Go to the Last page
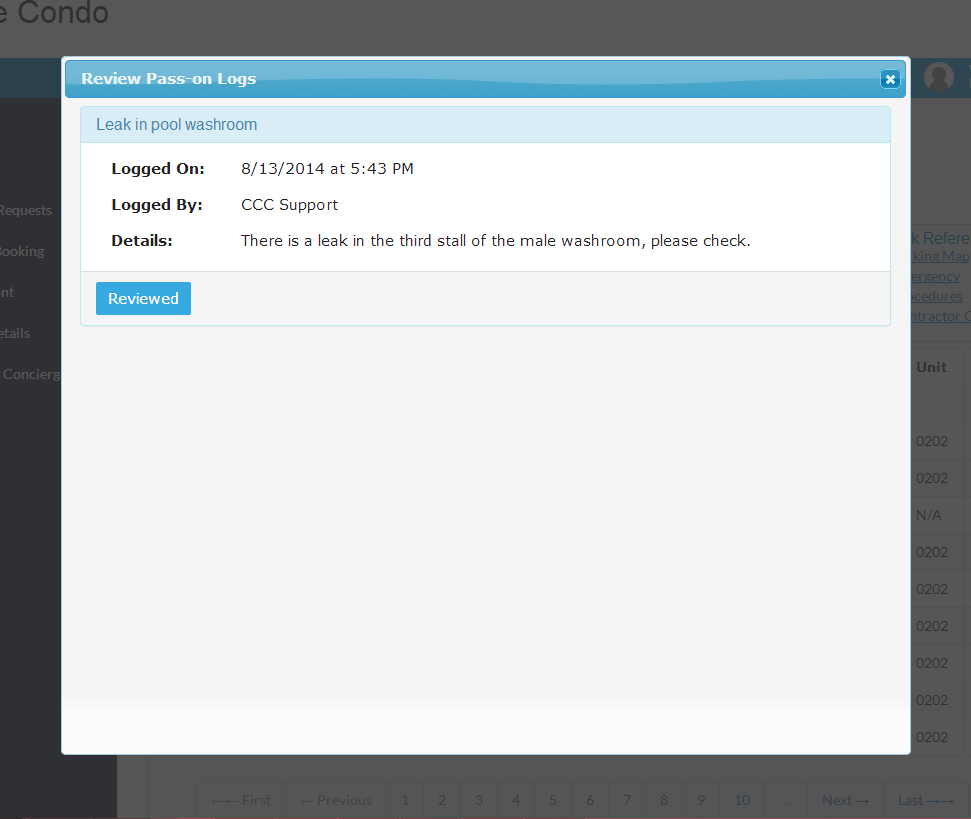 click(x=924, y=800)
